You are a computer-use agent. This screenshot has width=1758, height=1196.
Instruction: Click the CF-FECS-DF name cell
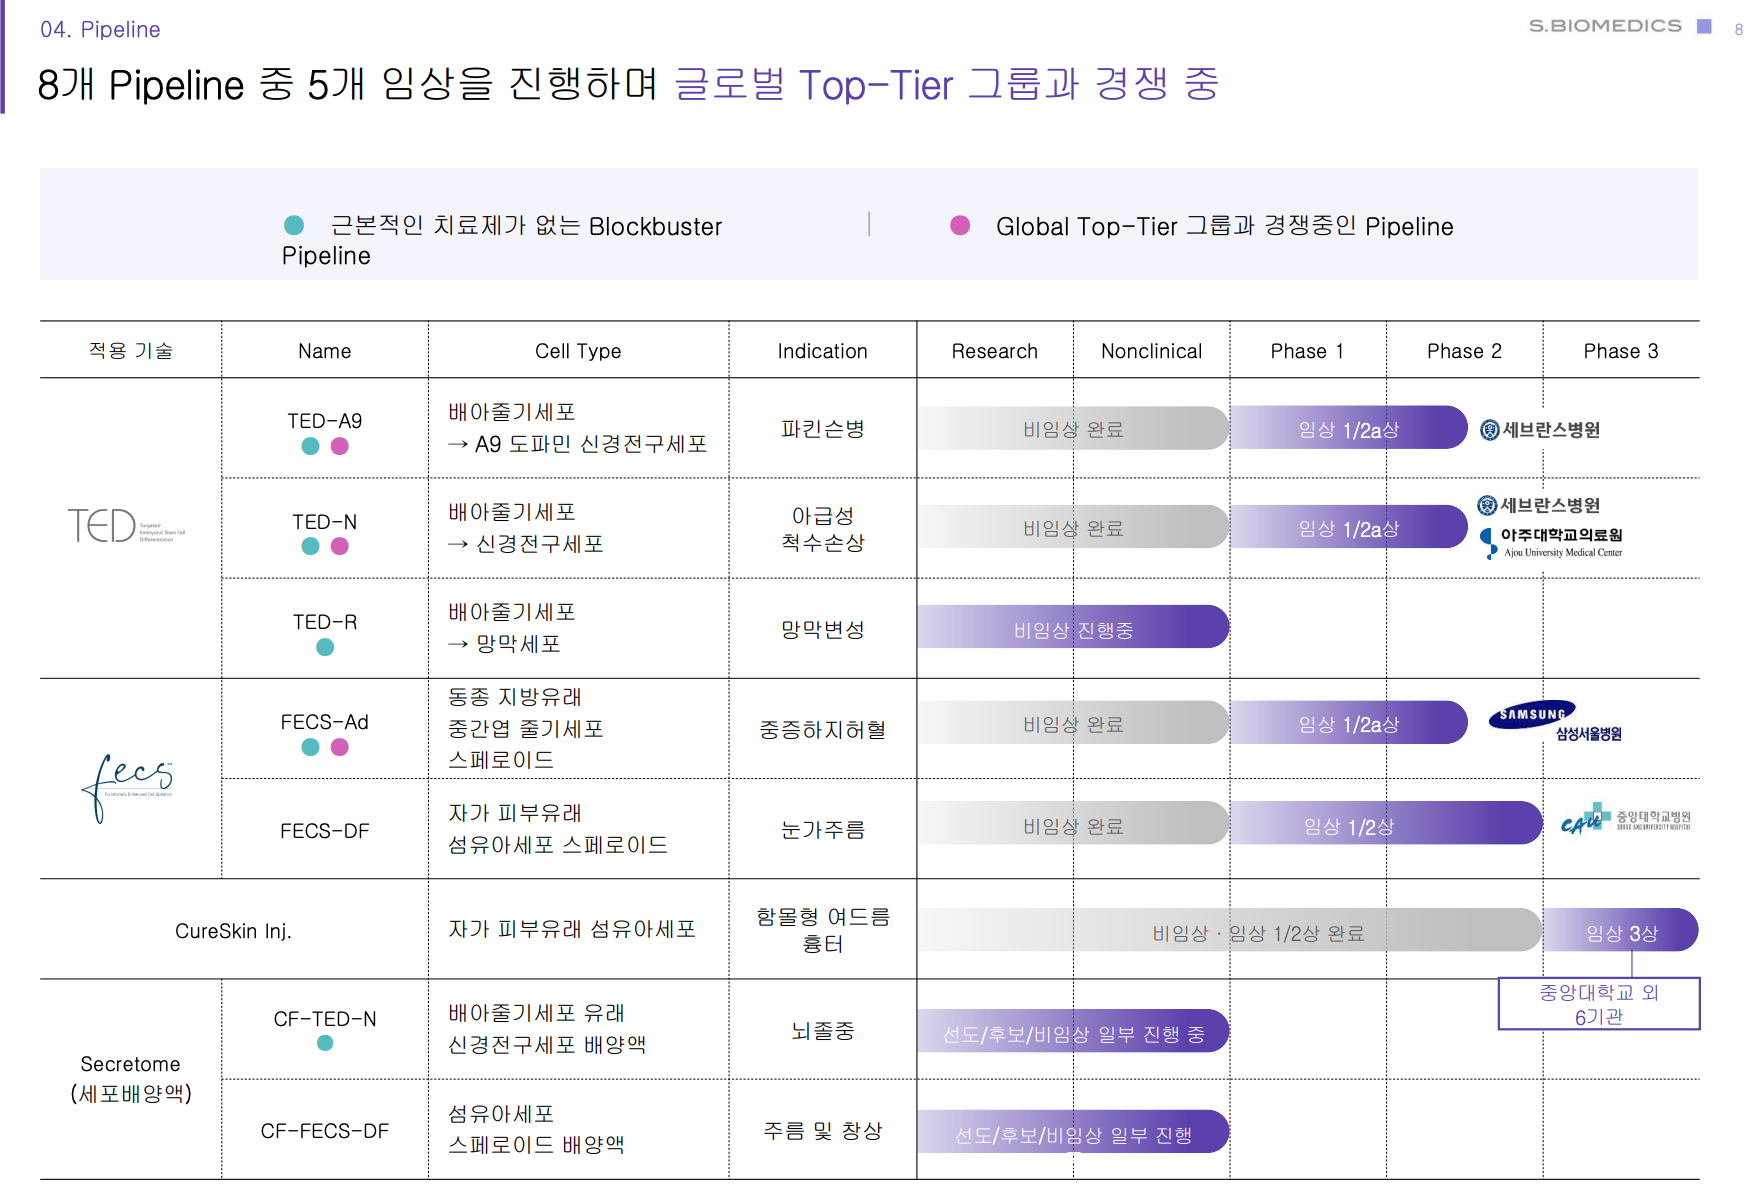(325, 1131)
